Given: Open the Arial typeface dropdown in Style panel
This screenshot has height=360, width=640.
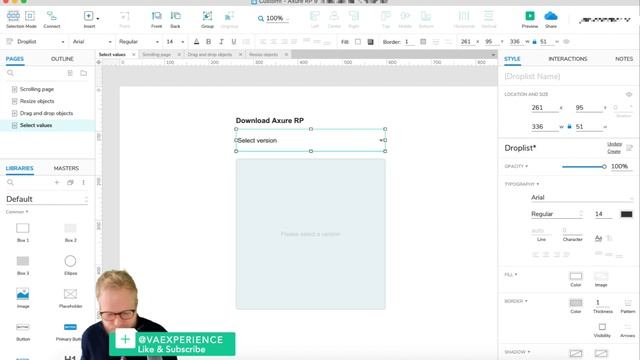Looking at the screenshot, I should [581, 198].
